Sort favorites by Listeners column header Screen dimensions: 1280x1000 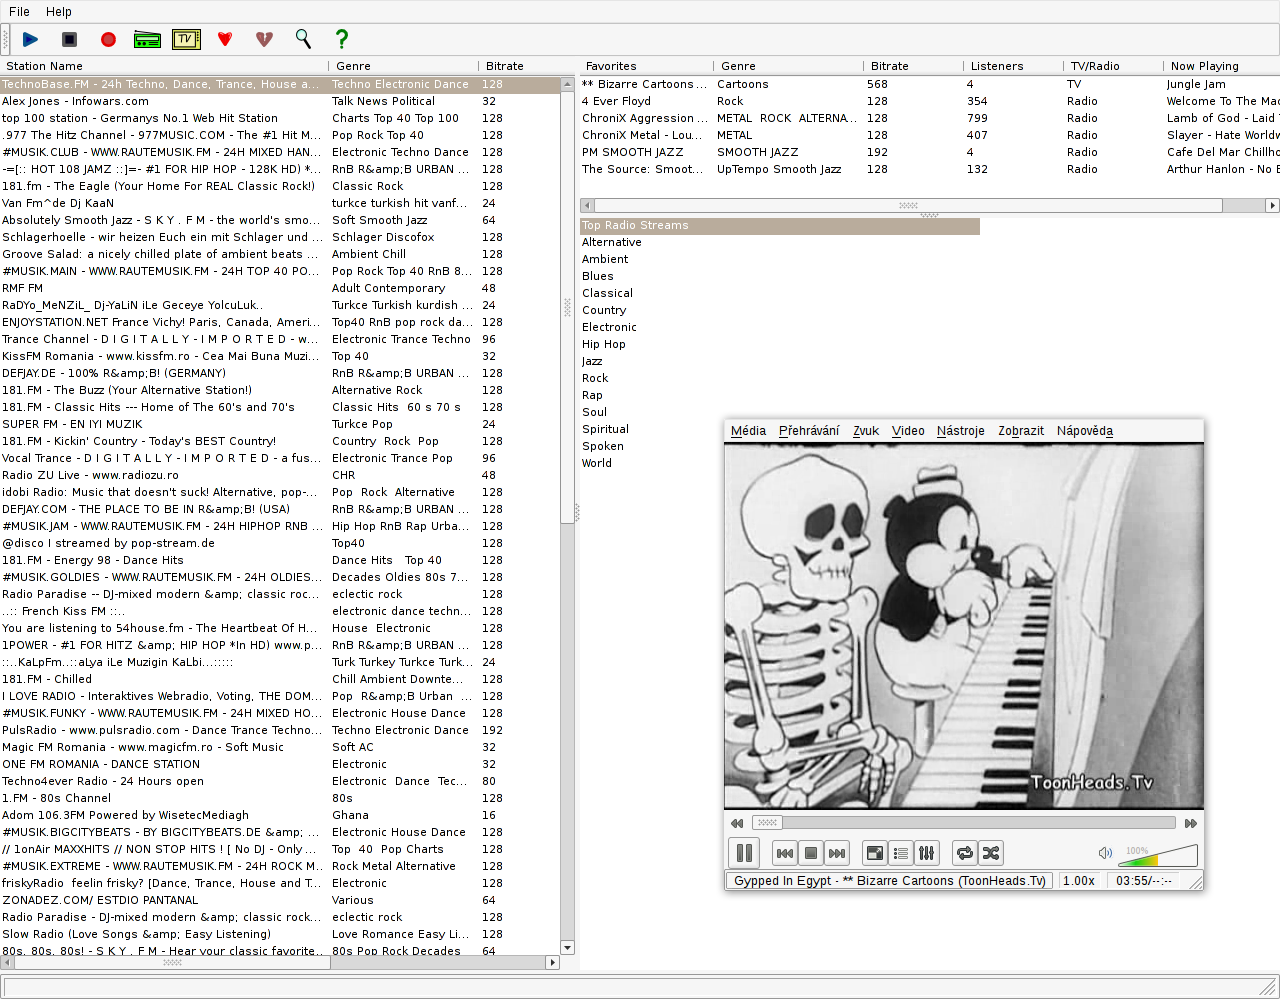pyautogui.click(x=1013, y=66)
